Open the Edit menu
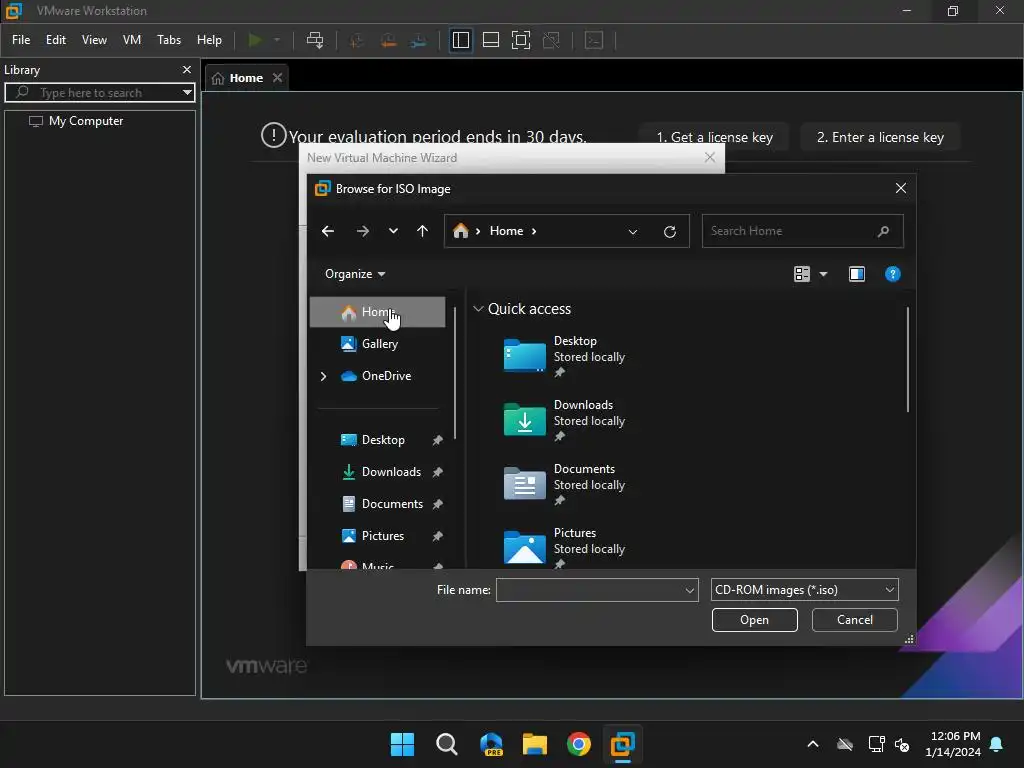The width and height of the screenshot is (1024, 768). coord(56,40)
